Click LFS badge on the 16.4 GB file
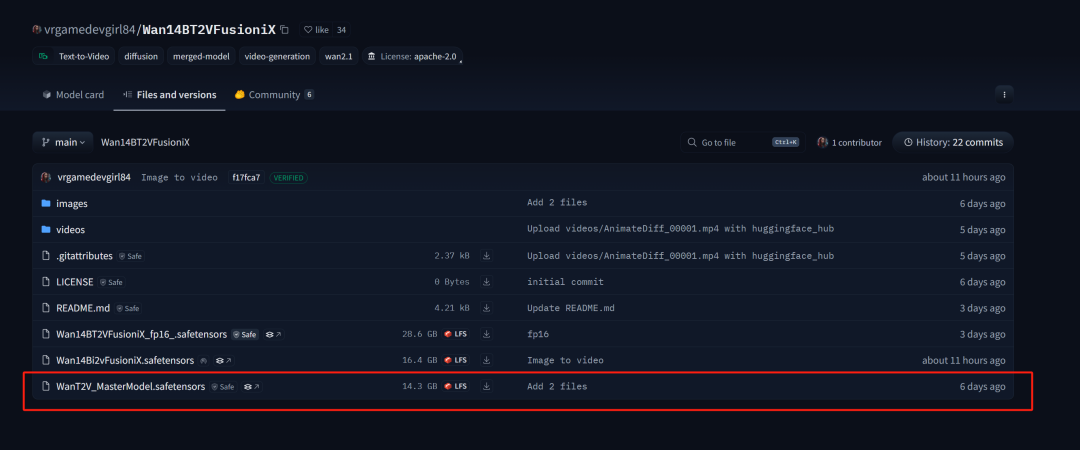The image size is (1080, 450). 456,360
